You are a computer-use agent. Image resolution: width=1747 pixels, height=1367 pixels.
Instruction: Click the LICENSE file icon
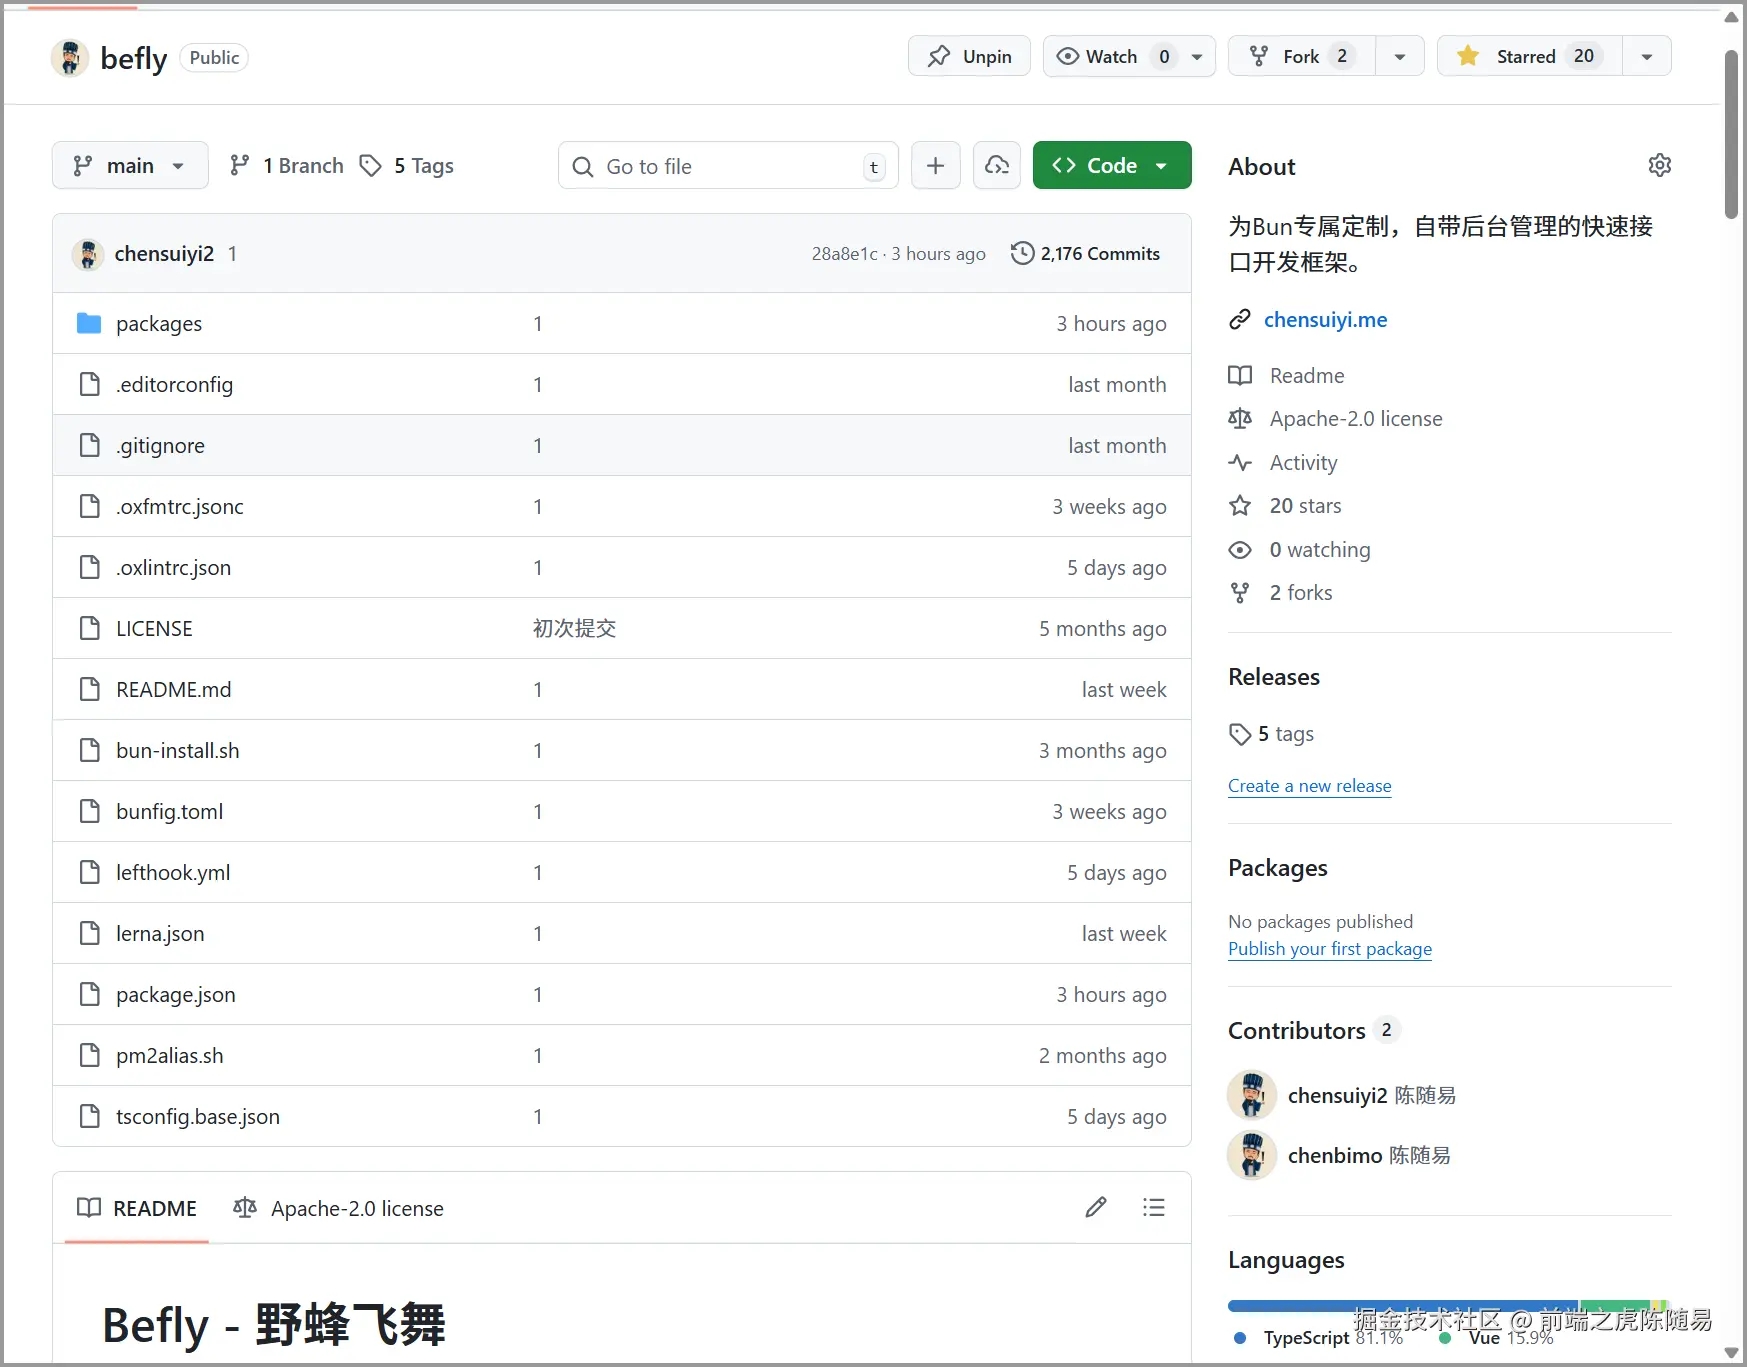[x=89, y=628]
